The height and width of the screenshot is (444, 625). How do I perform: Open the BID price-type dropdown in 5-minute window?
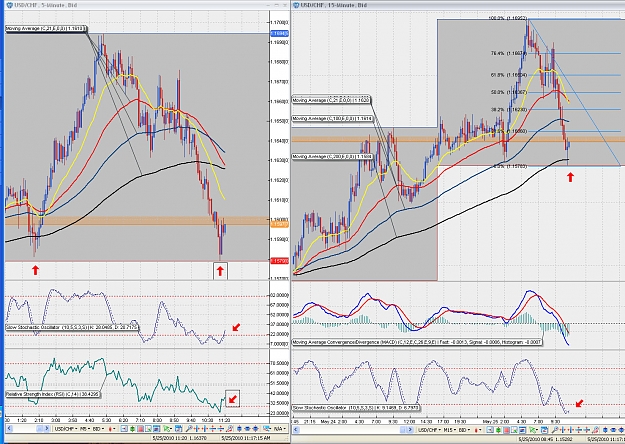click(98, 429)
